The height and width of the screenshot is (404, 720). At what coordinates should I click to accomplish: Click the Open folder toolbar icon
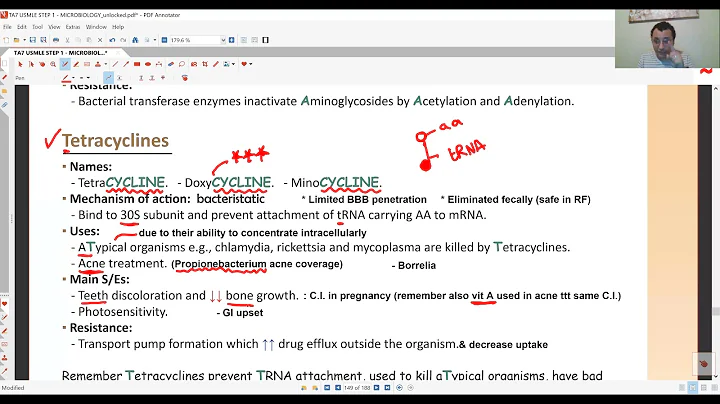(17, 40)
